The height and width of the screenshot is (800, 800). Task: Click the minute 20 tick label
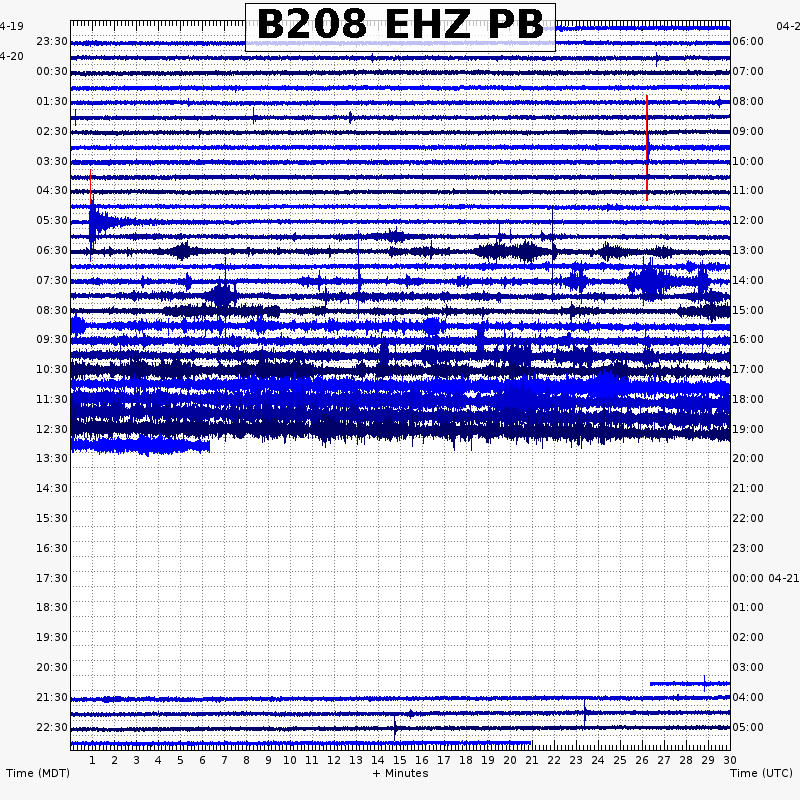[510, 760]
